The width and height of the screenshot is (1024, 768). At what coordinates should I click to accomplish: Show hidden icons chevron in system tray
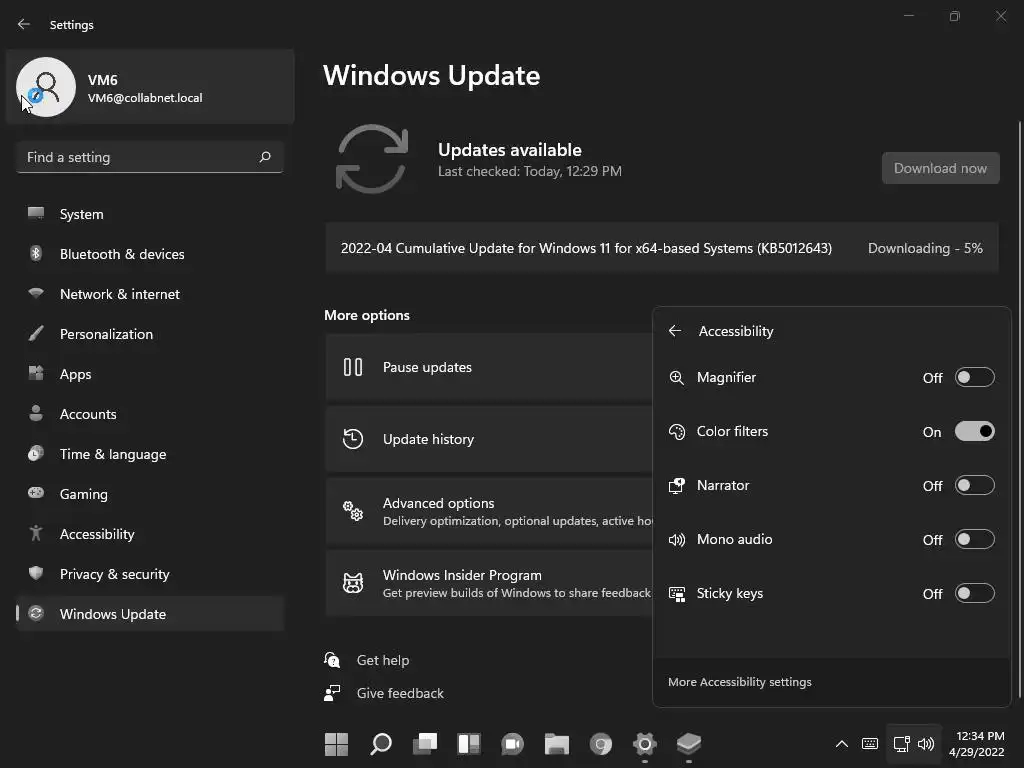tap(842, 744)
